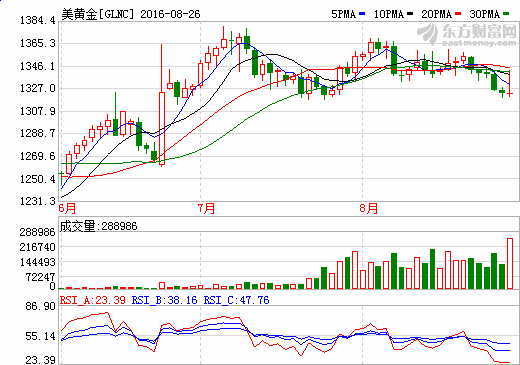Screen dimensions: 520x365
Task: Click the tallest red volume bar at right end
Action: click(510, 263)
